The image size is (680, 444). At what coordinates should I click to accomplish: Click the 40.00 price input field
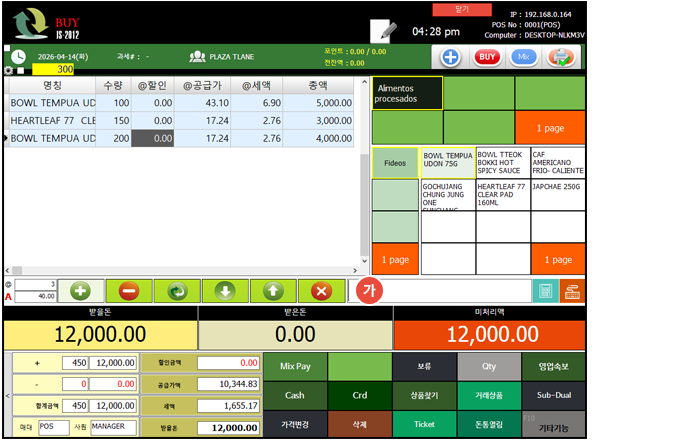36,296
